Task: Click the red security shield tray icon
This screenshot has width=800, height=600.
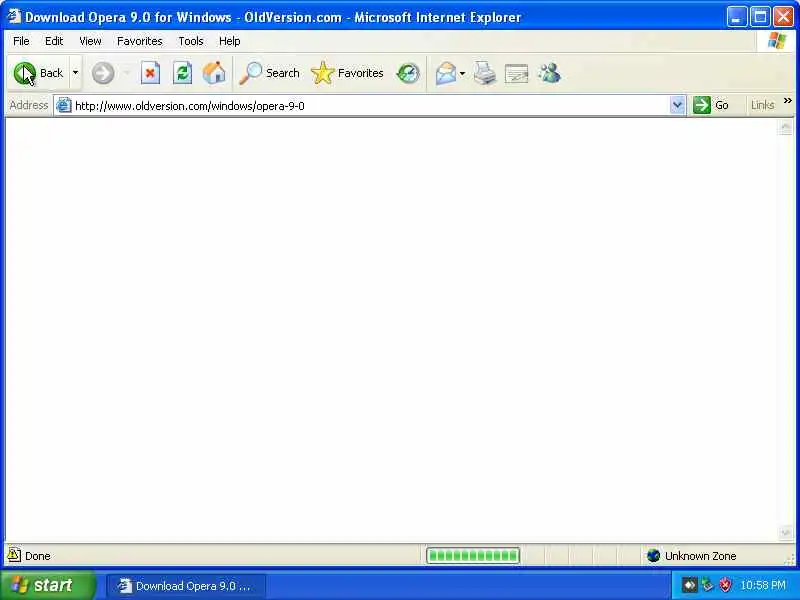Action: point(725,585)
